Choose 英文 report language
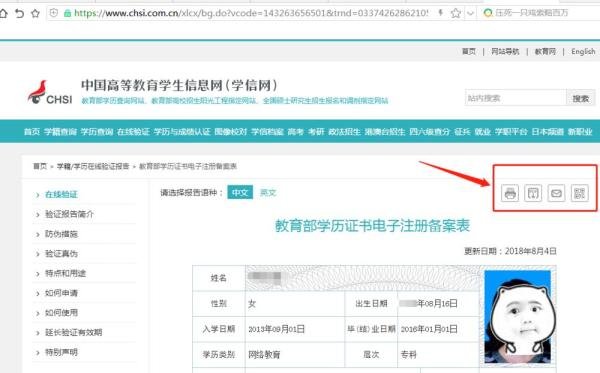The image size is (600, 373). (x=268, y=192)
